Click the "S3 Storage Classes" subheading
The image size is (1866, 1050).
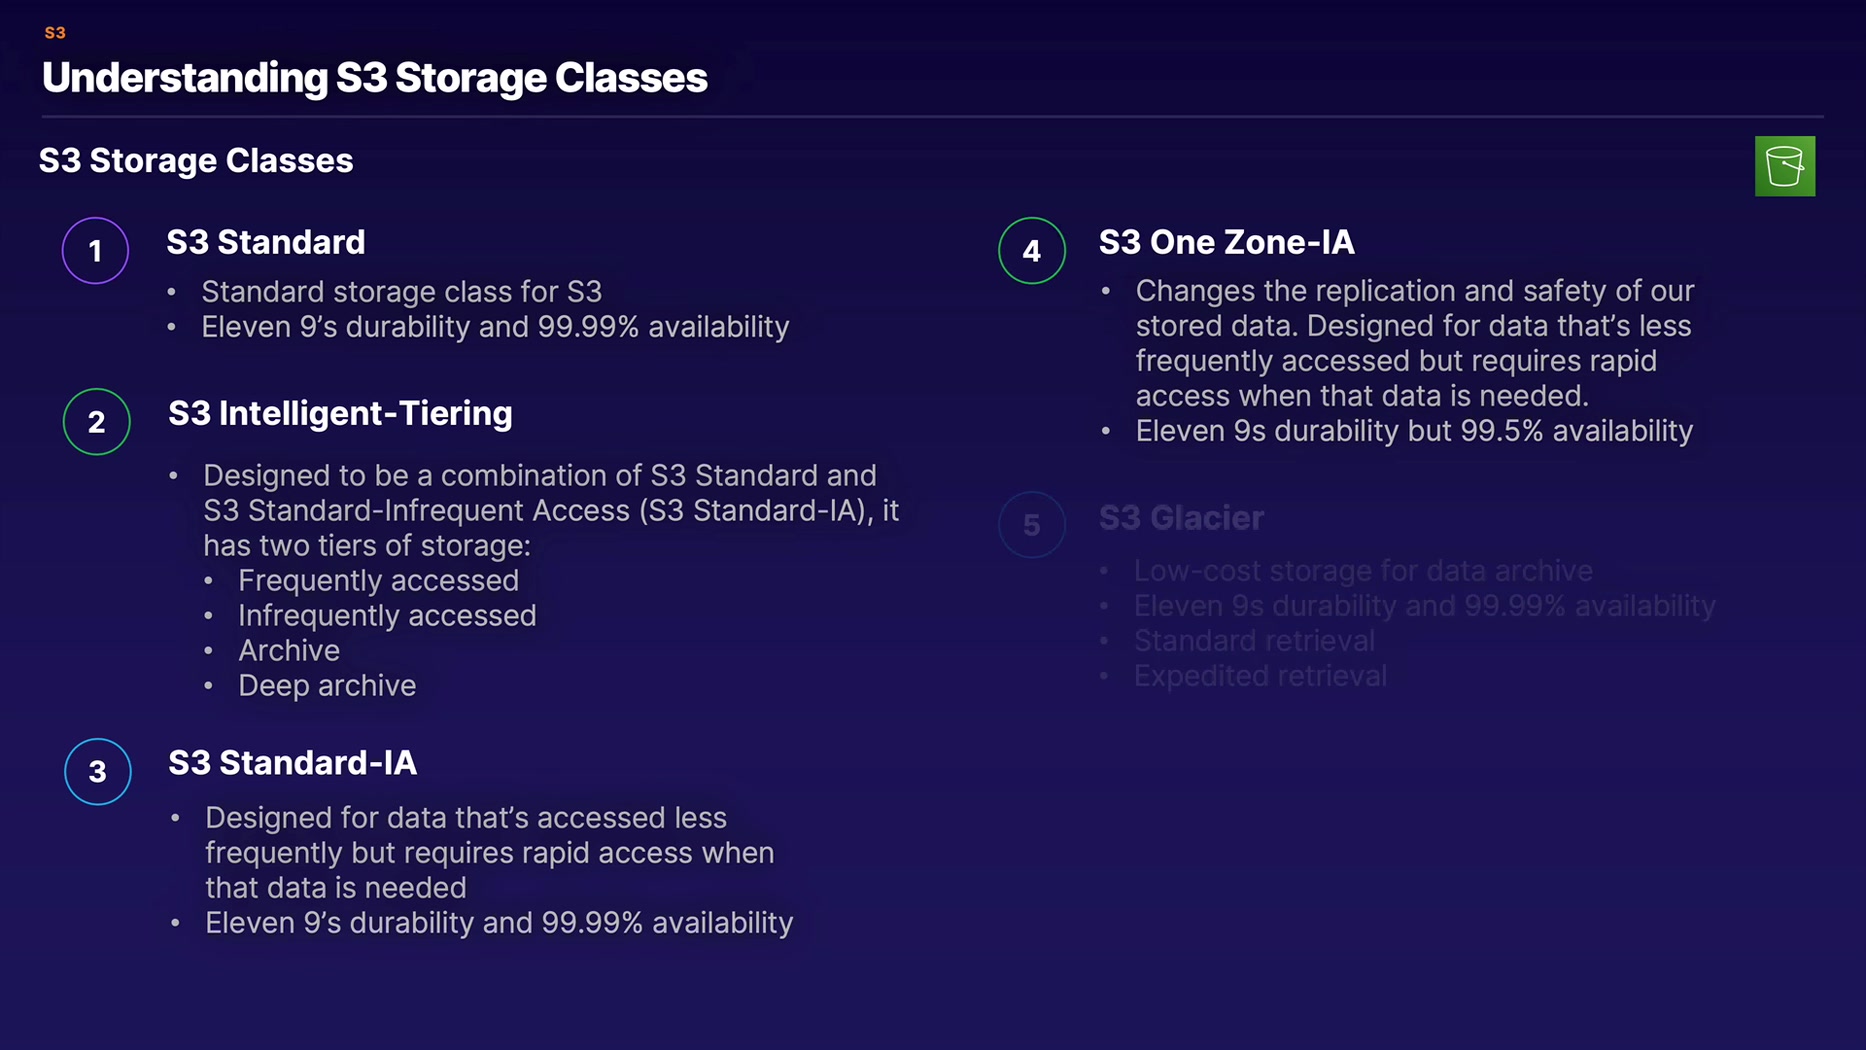(x=196, y=161)
